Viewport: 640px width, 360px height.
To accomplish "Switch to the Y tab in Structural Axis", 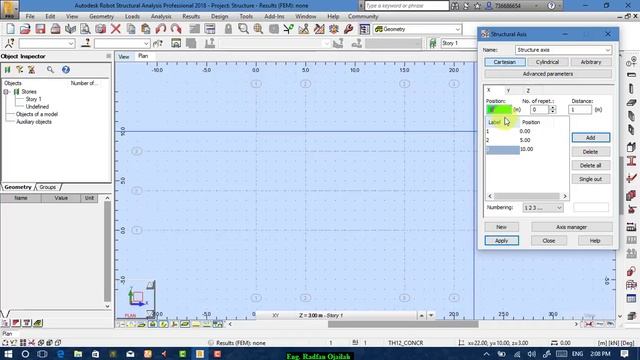I will 508,90.
